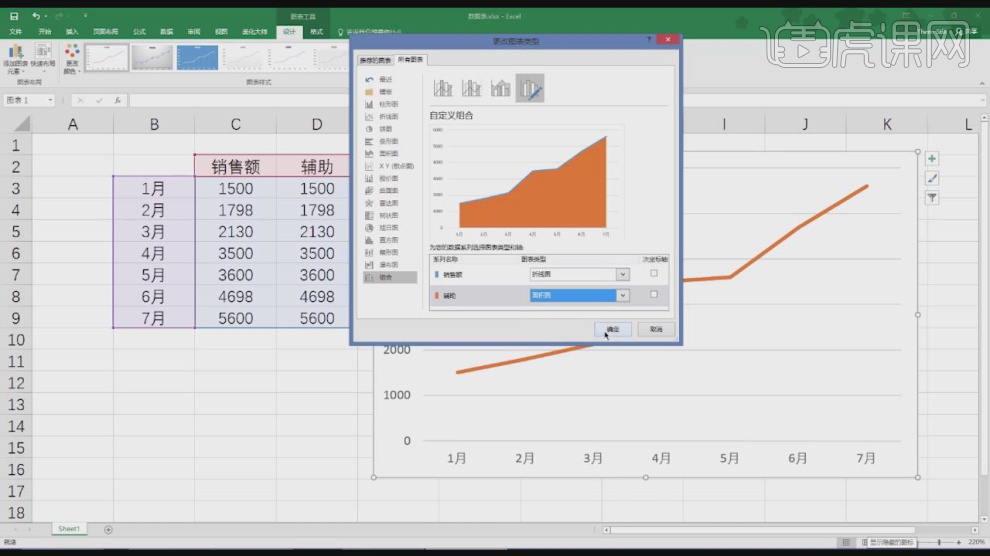Select the first chart style thumbnail
Screen dimensions: 990x556
(x=107, y=57)
